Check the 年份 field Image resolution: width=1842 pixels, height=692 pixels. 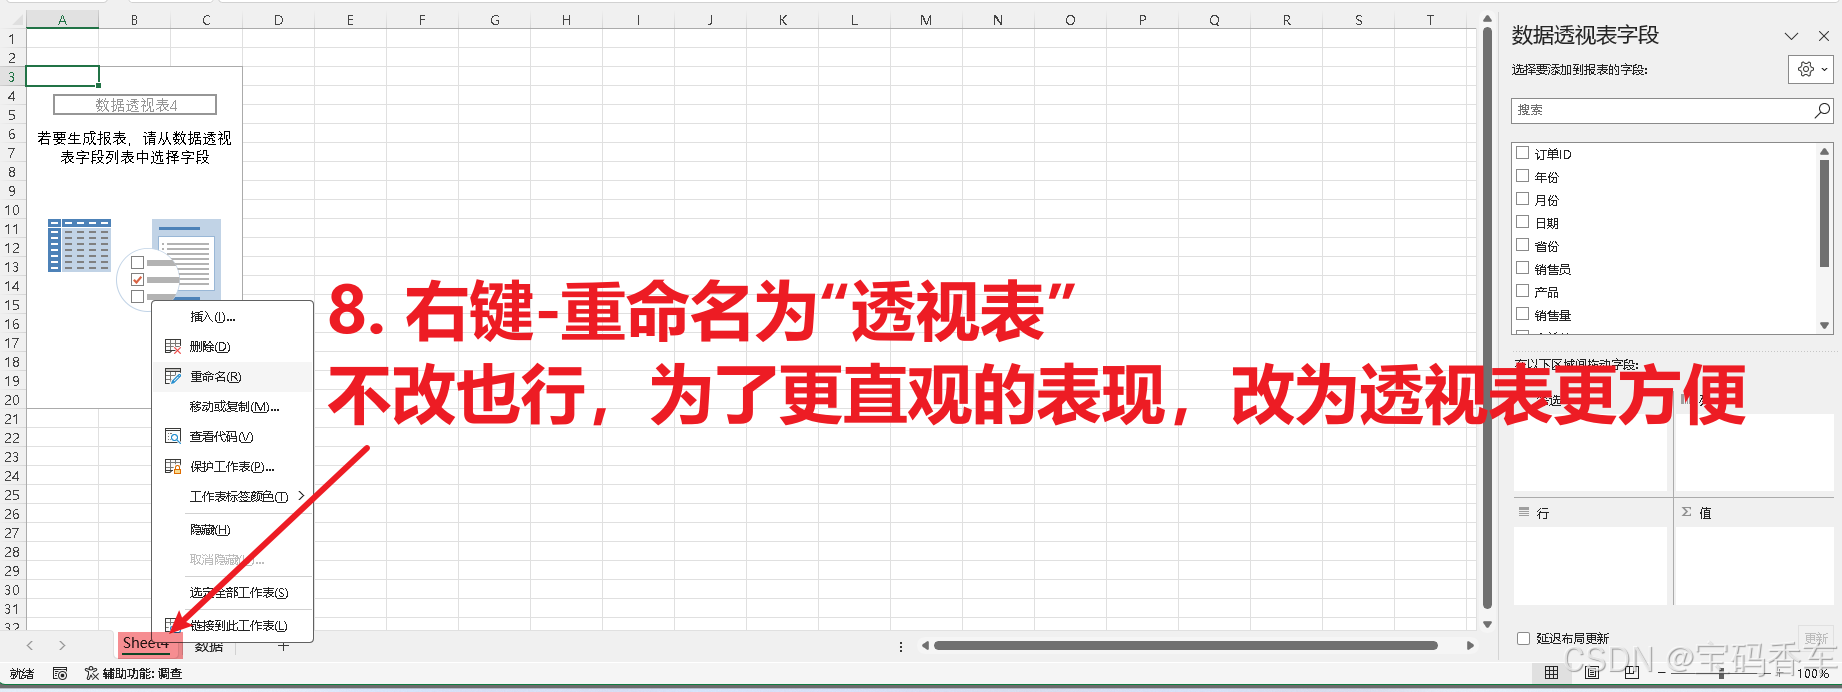coord(1522,176)
